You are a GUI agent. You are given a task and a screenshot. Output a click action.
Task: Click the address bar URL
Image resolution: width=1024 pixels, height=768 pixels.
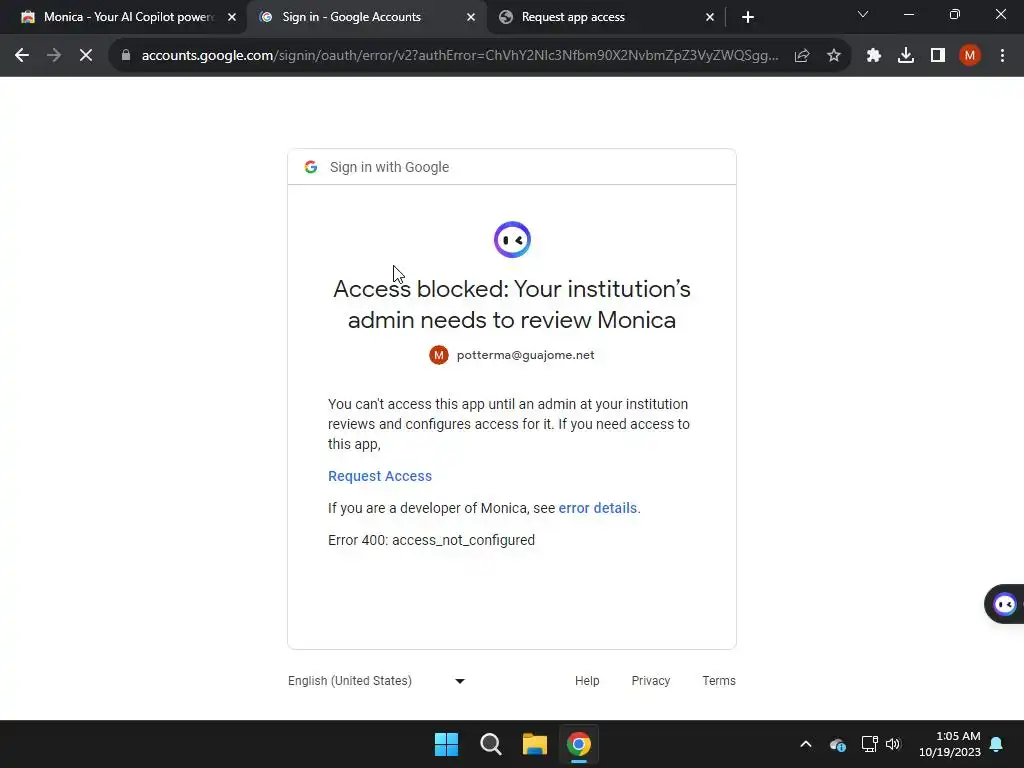(x=460, y=56)
